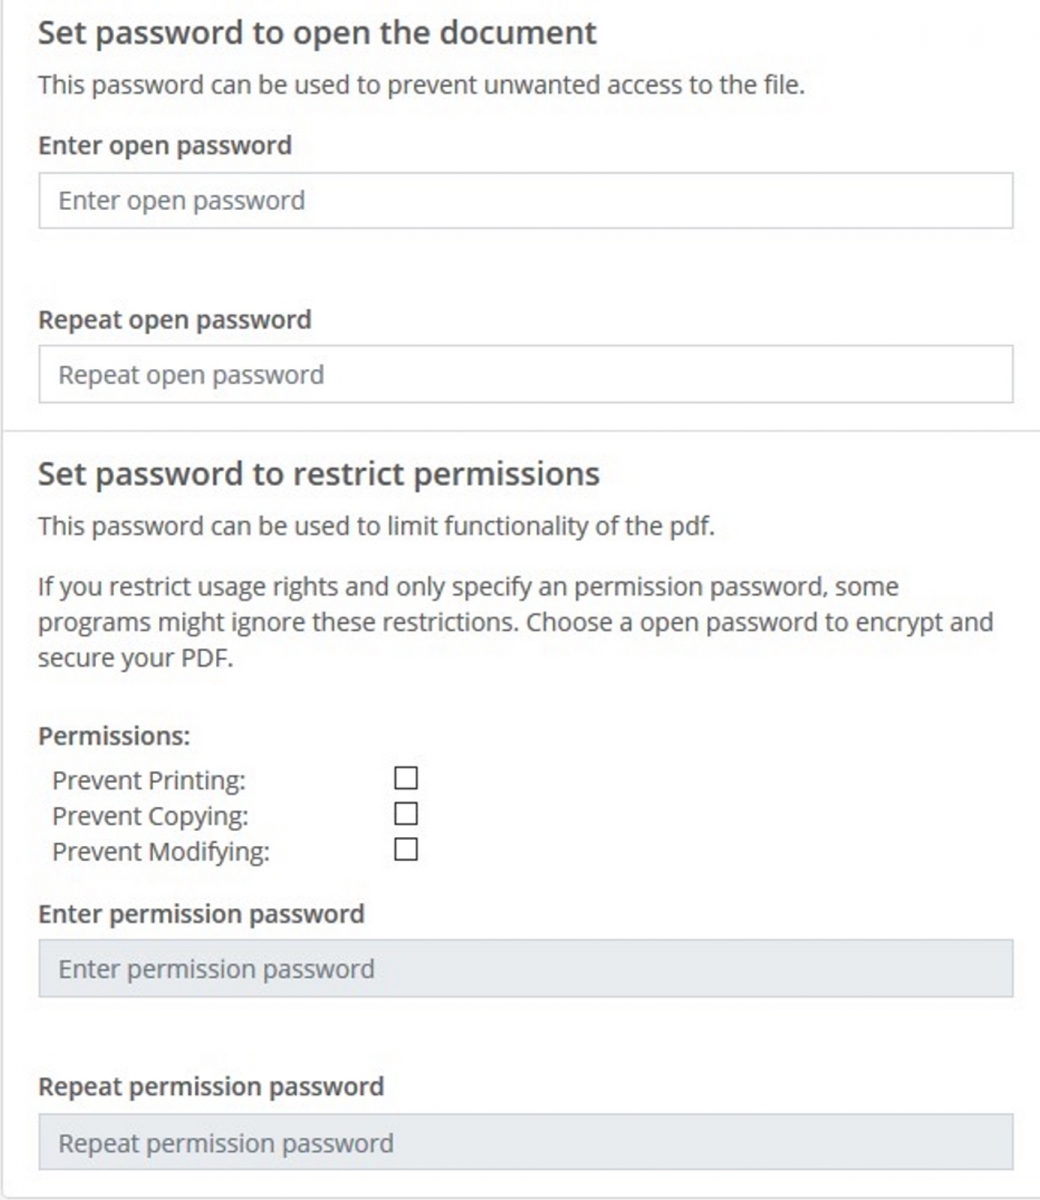The image size is (1040, 1200).
Task: Click the 'Prevent Printing:' label text
Action: coord(149,780)
